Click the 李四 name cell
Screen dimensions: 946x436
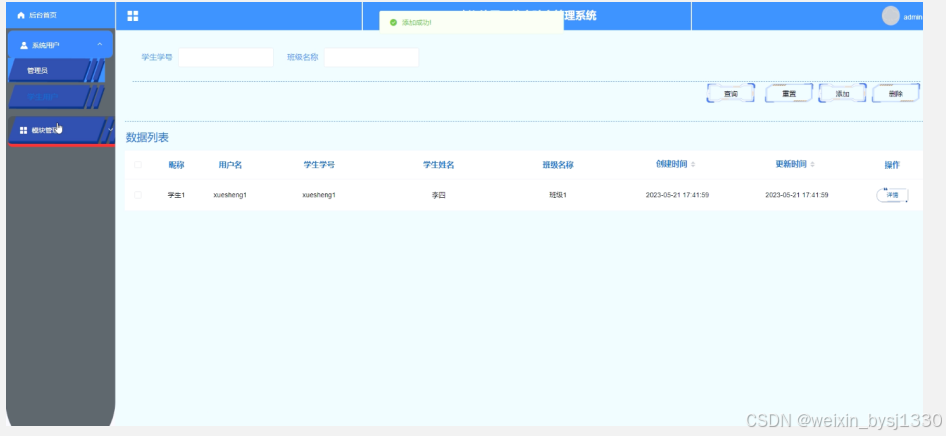(439, 195)
